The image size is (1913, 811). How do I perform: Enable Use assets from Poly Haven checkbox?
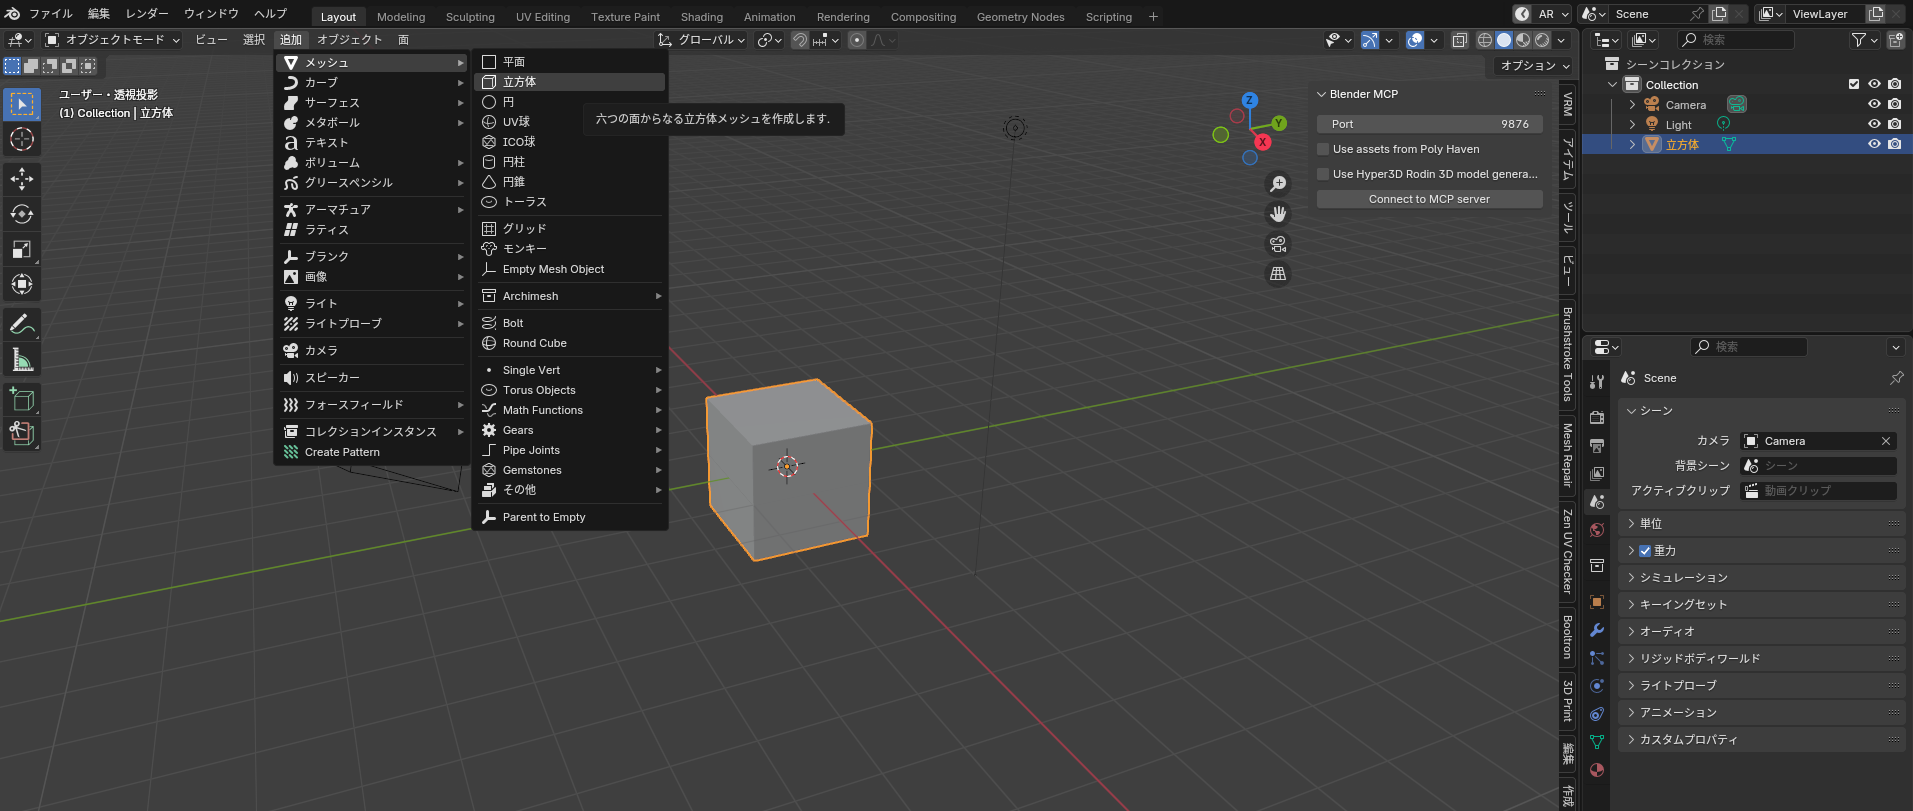click(1323, 149)
